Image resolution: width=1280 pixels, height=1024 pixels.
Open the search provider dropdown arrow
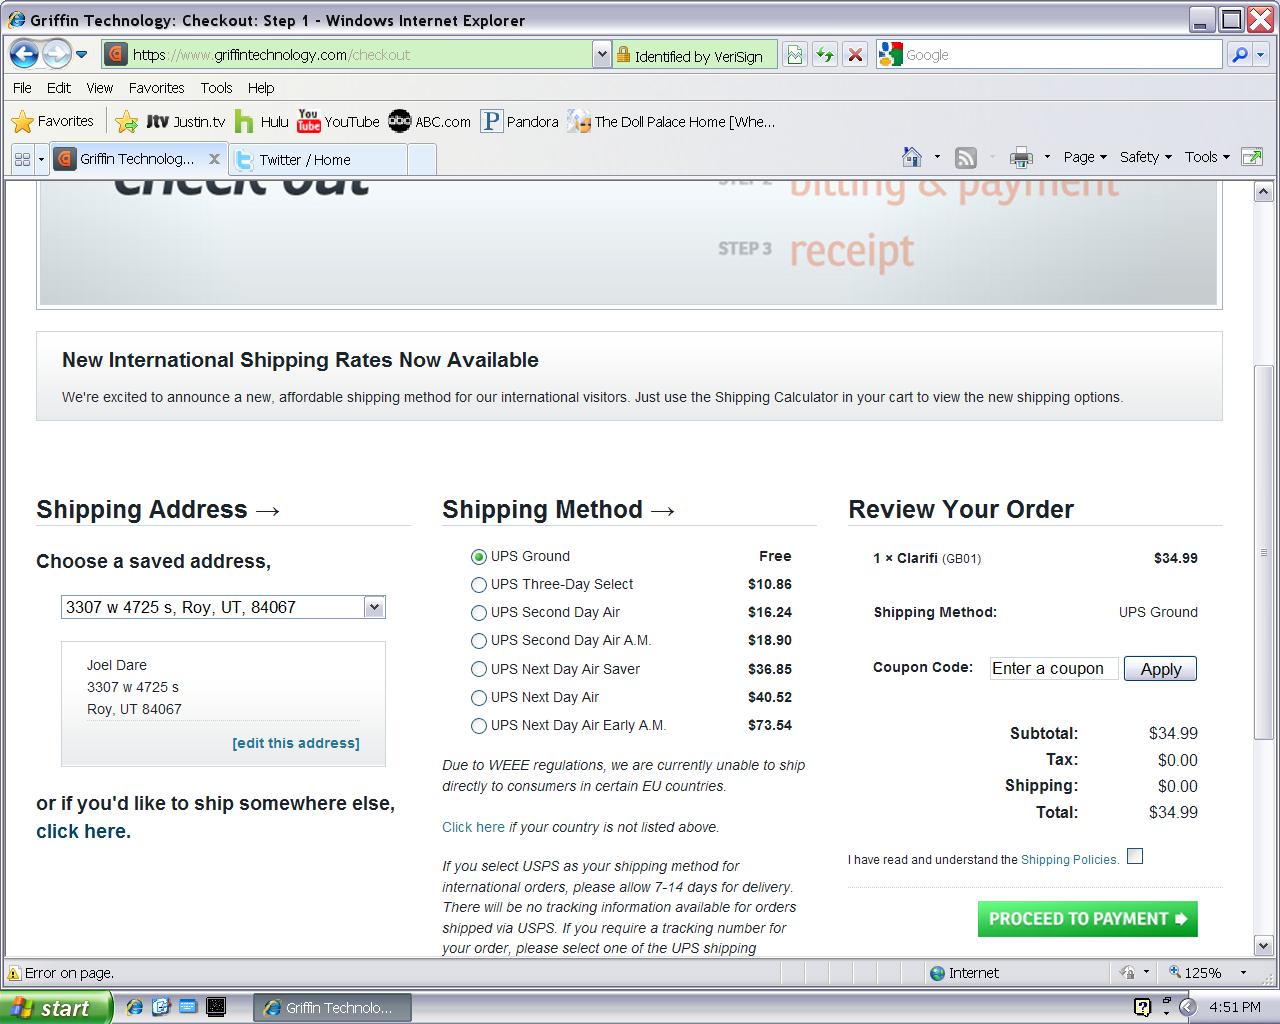1261,55
